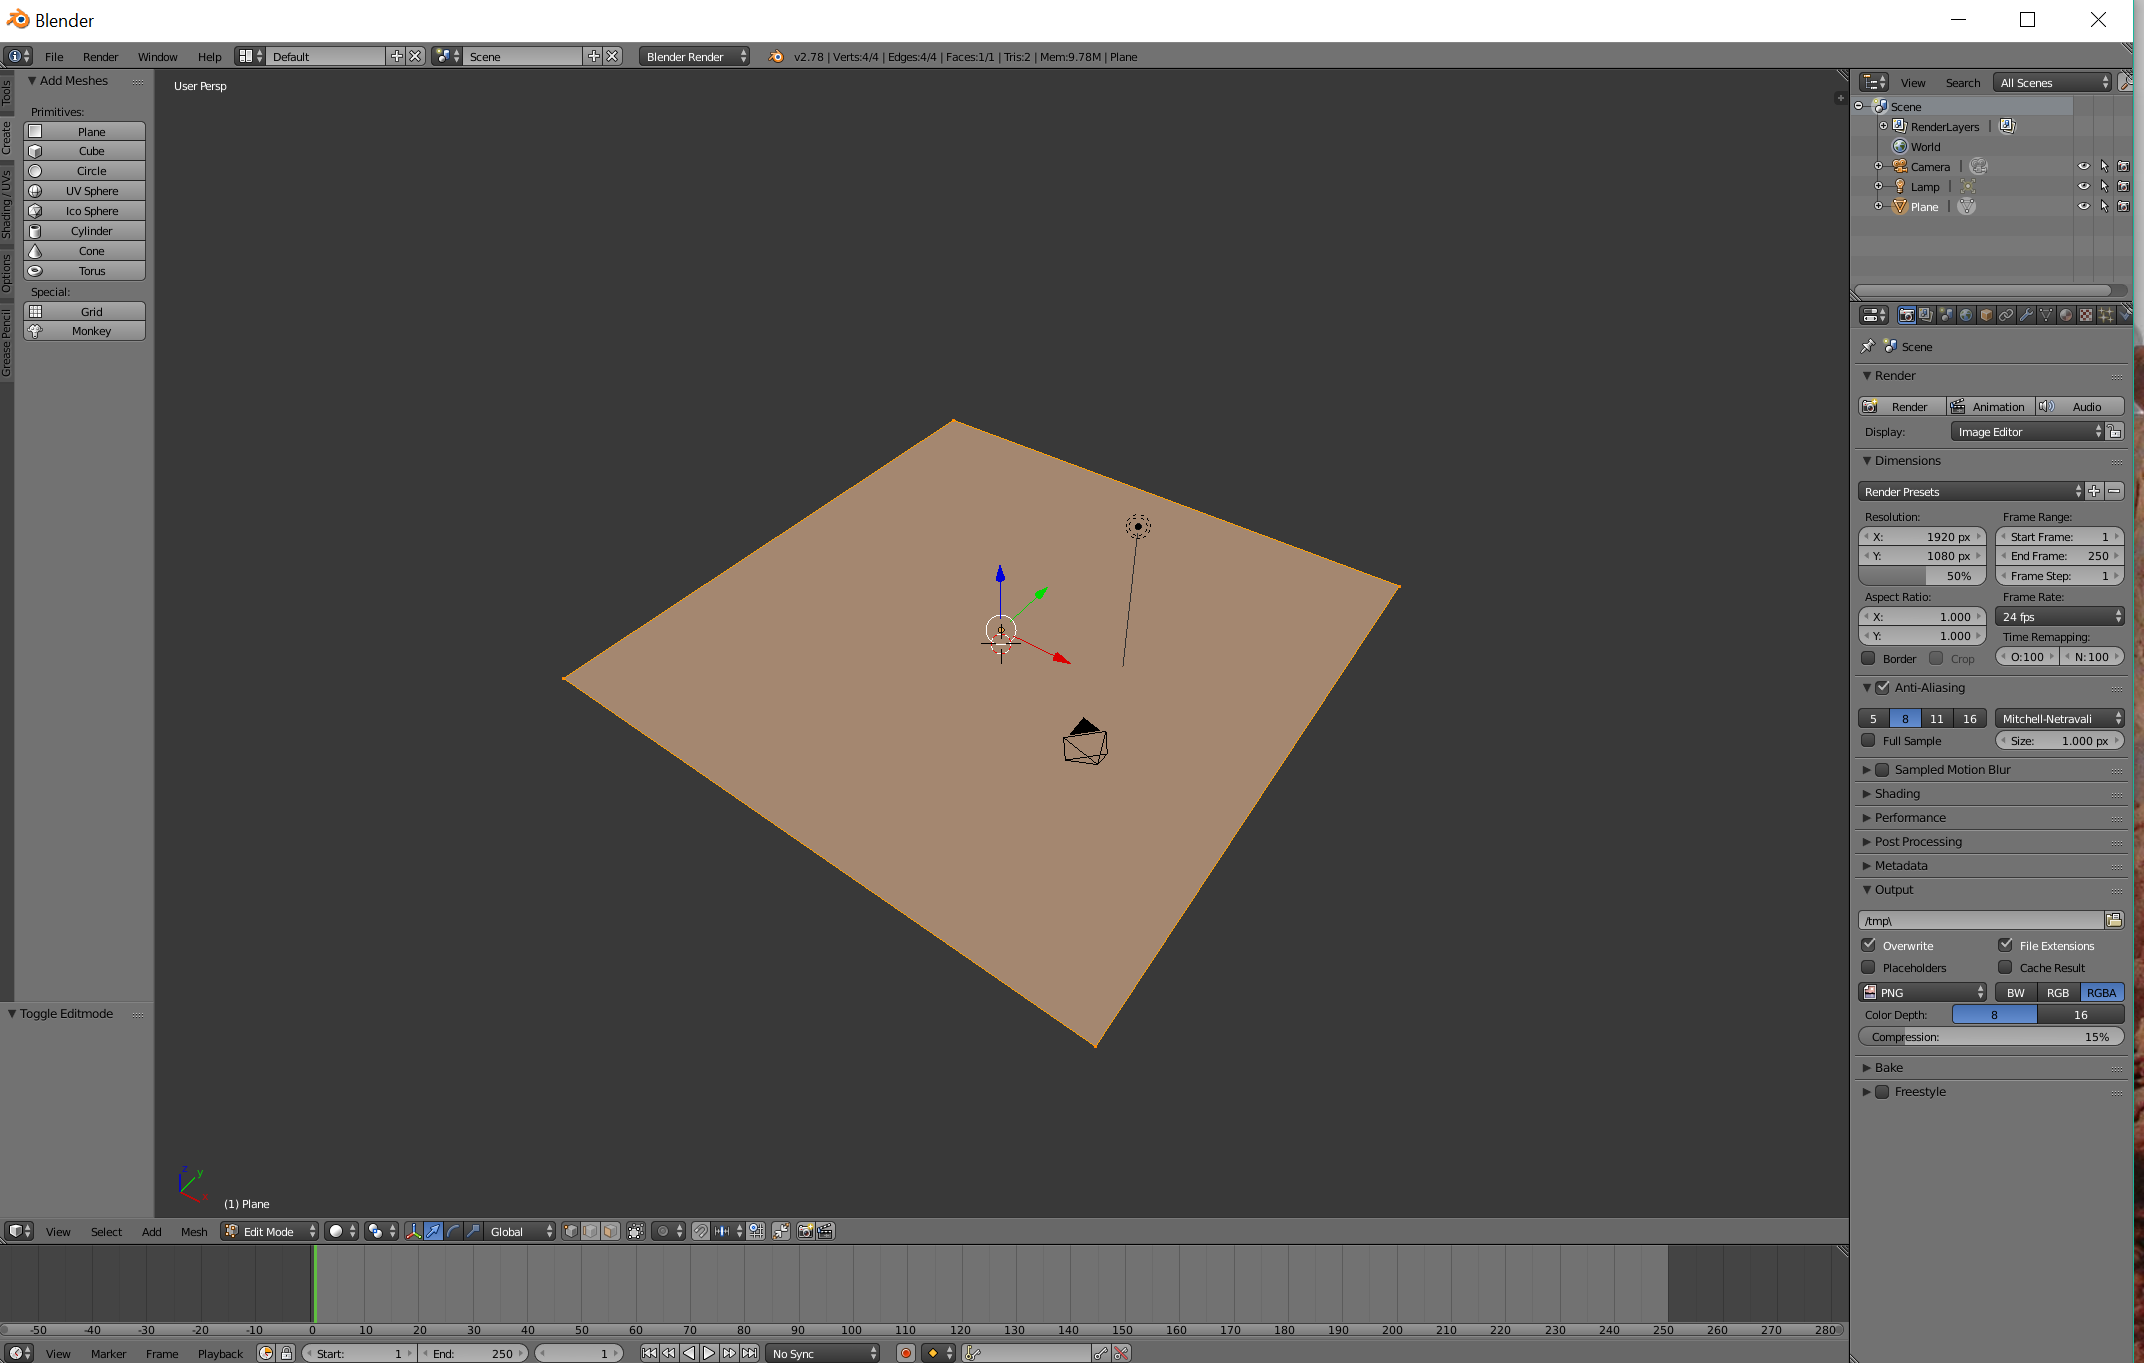Open the Texture checker properties tab
The image size is (2144, 1363).
pos(2086,315)
